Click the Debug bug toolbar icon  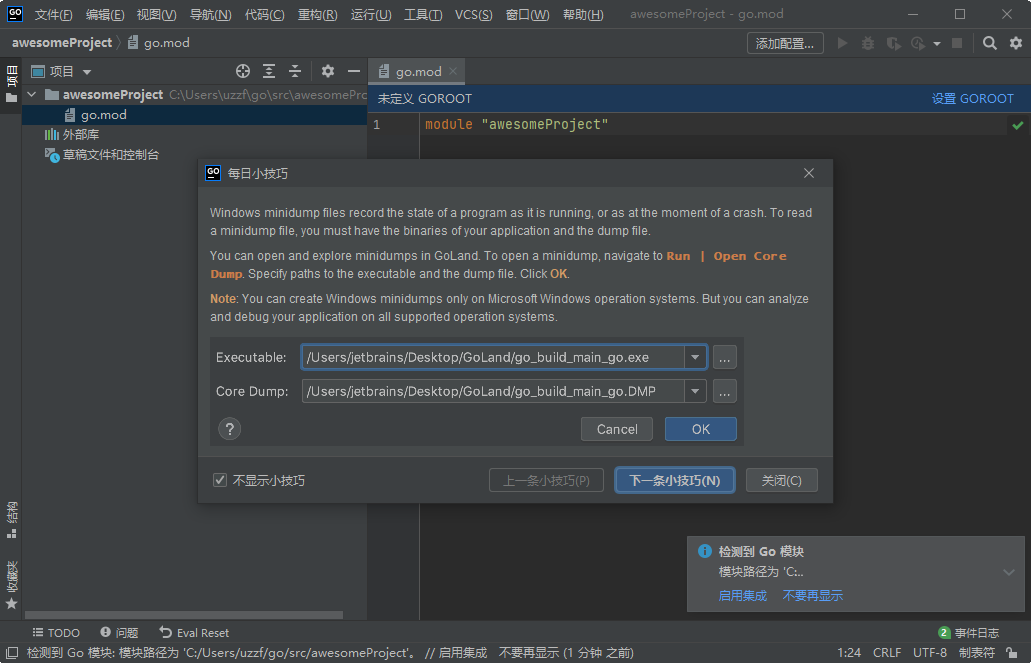coord(868,43)
